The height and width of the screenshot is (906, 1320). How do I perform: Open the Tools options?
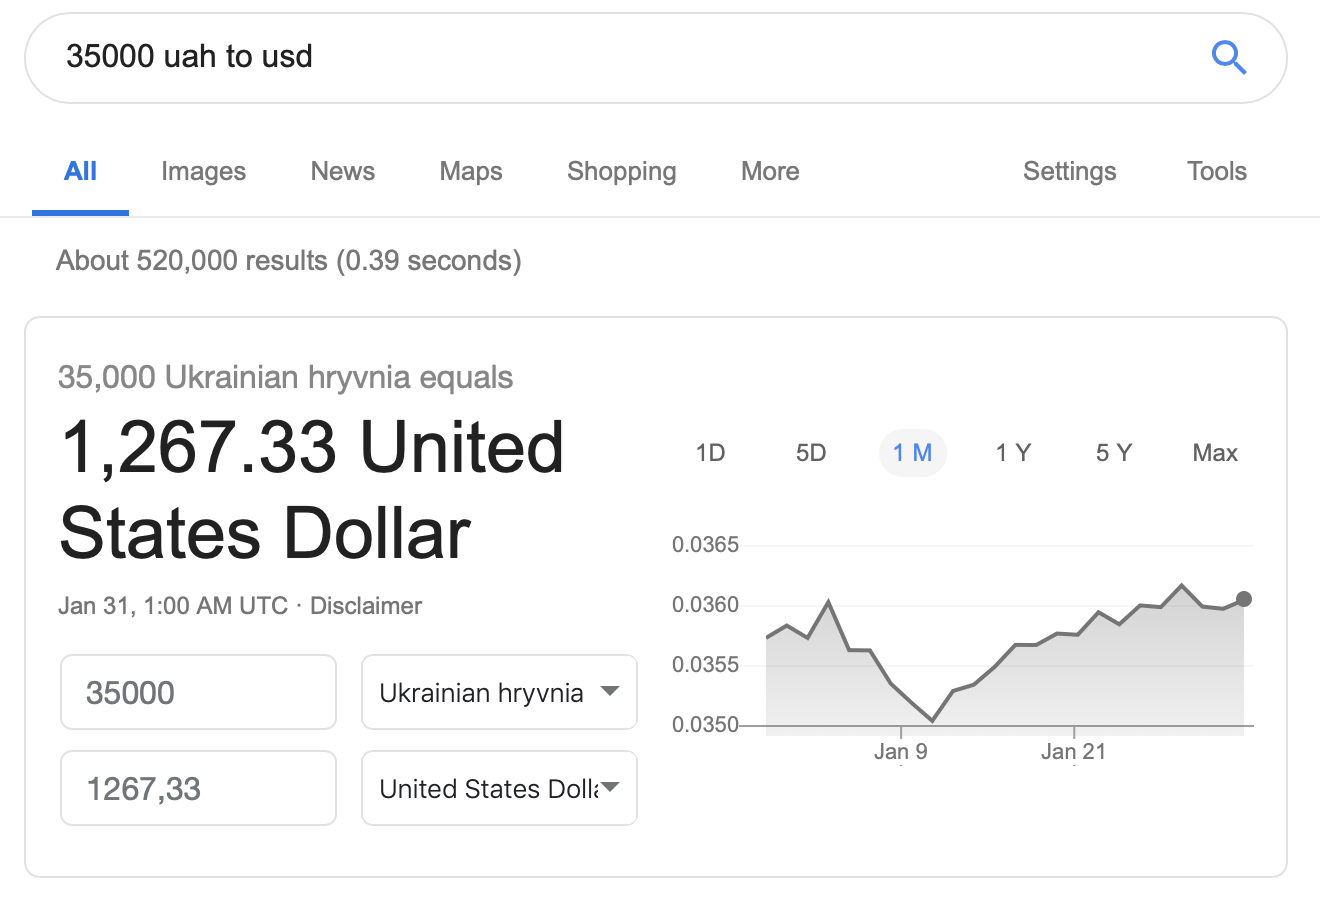click(1216, 171)
